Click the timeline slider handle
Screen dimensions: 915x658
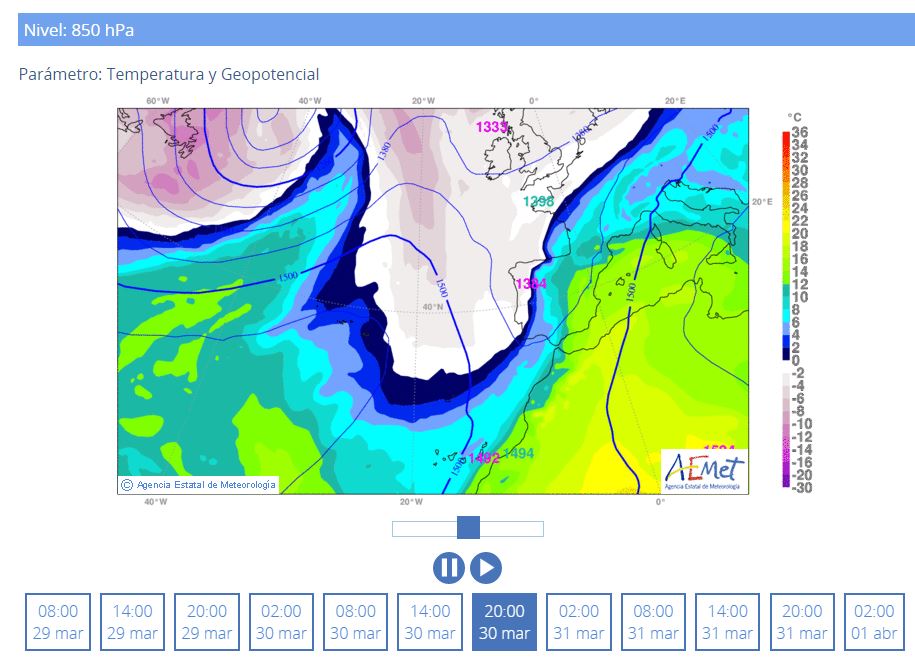coord(468,528)
